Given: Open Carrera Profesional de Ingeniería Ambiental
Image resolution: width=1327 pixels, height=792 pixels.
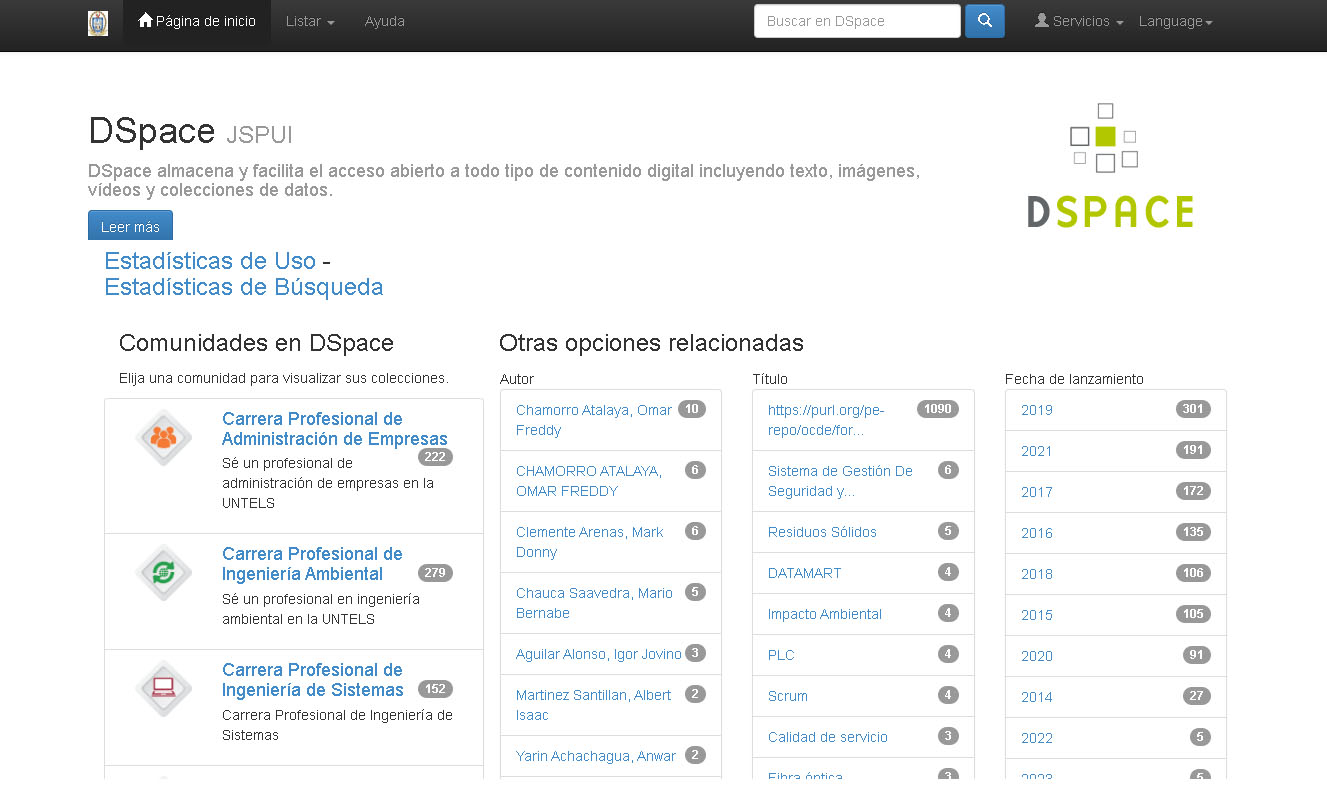Looking at the screenshot, I should pyautogui.click(x=312, y=564).
